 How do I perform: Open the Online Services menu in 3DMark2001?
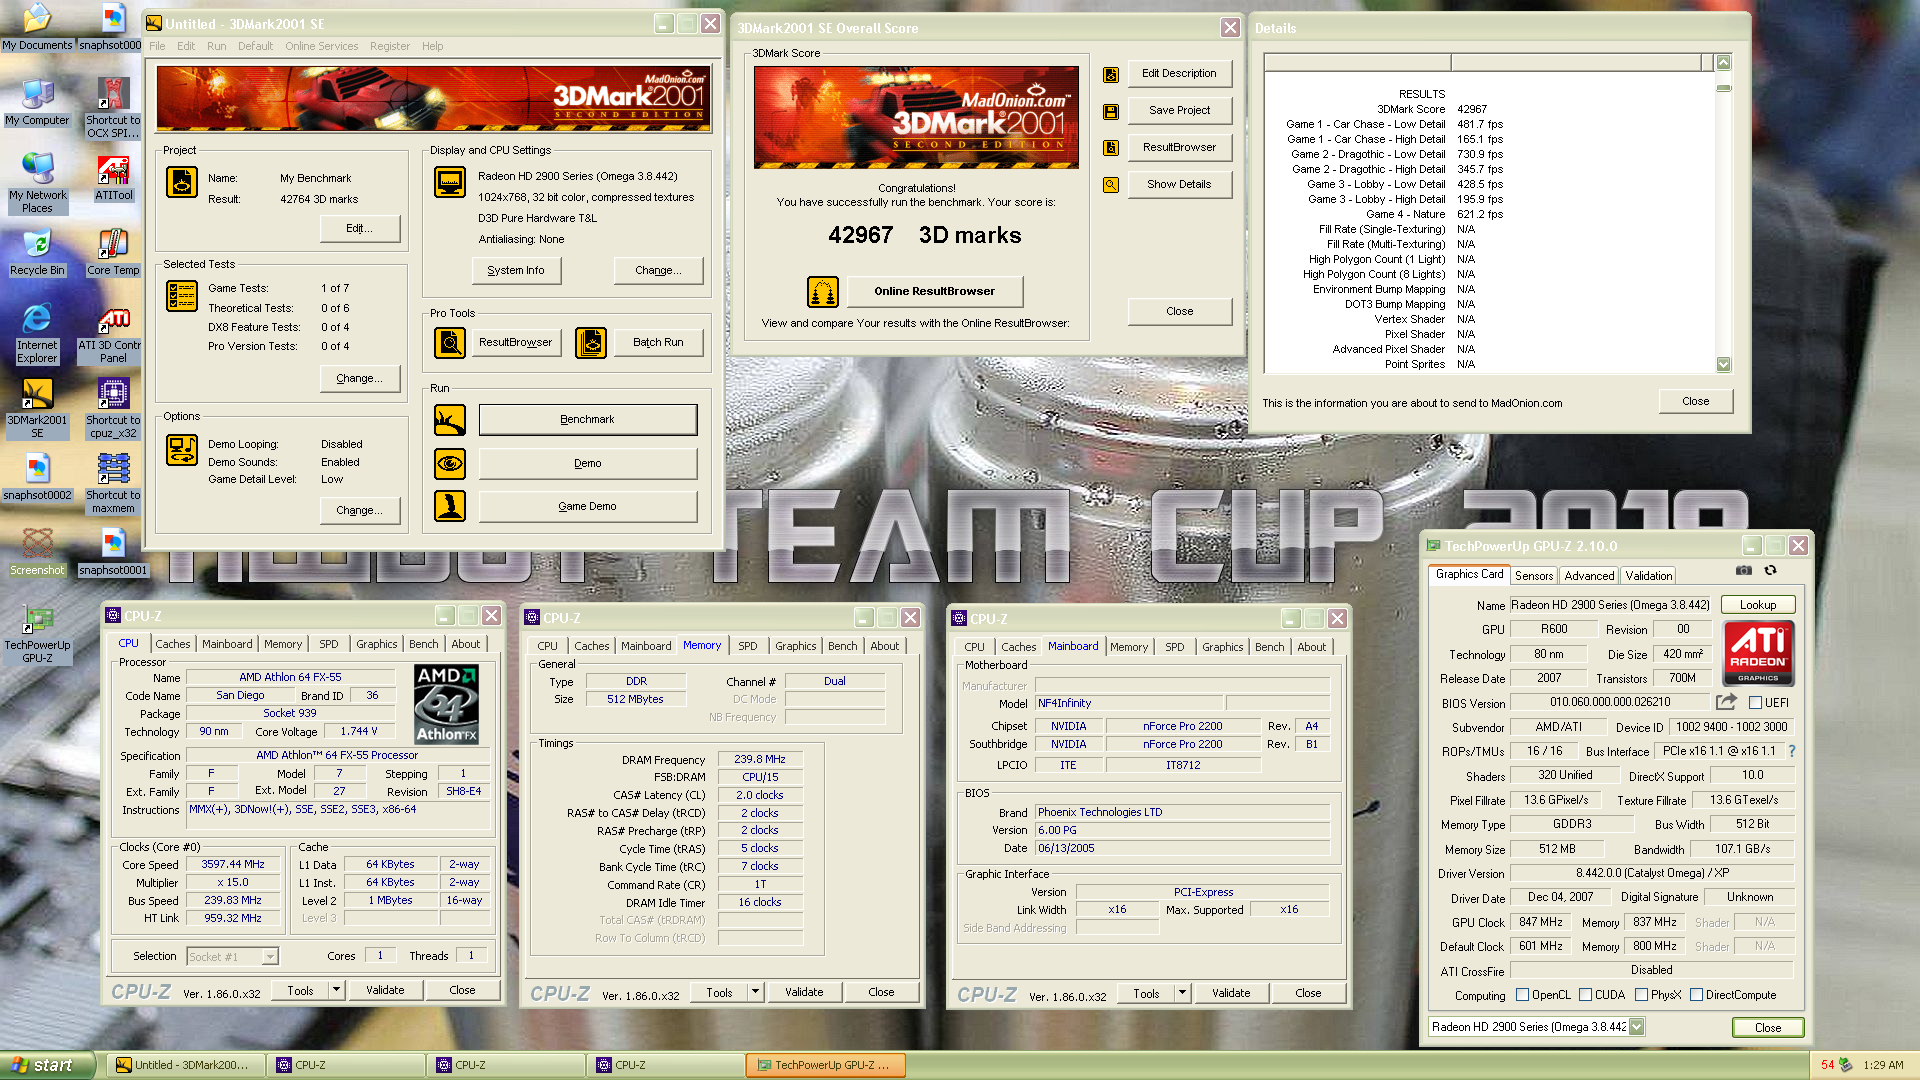(x=321, y=46)
